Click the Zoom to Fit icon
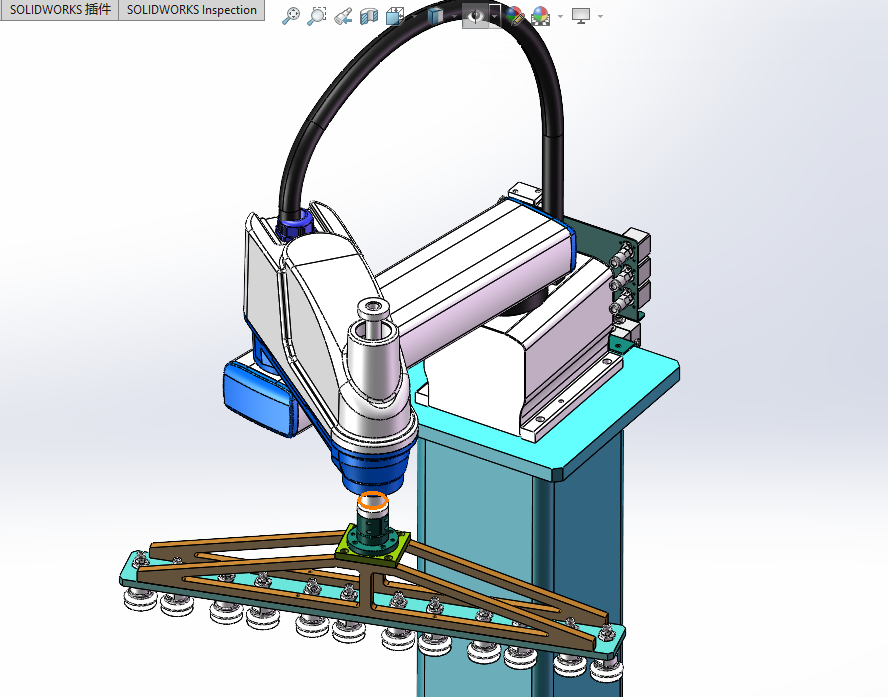The image size is (888, 697). pos(291,16)
